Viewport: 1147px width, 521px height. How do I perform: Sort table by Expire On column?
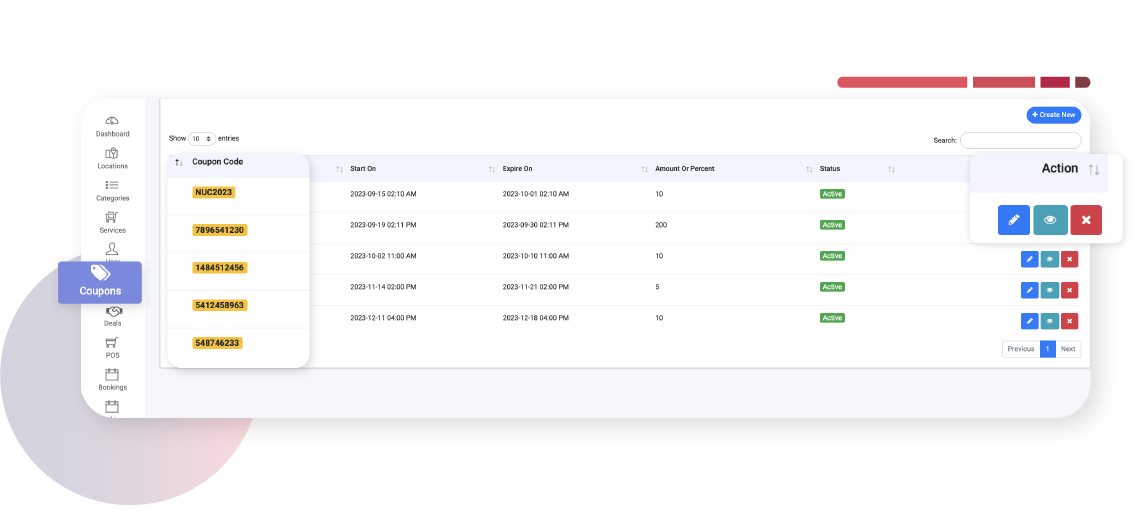pyautogui.click(x=493, y=169)
